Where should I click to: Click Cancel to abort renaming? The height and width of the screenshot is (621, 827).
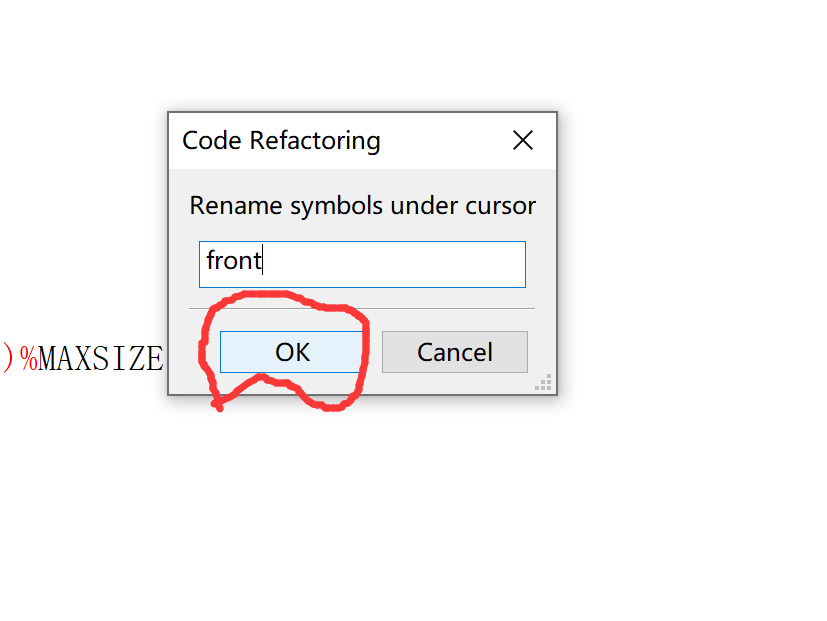tap(454, 352)
